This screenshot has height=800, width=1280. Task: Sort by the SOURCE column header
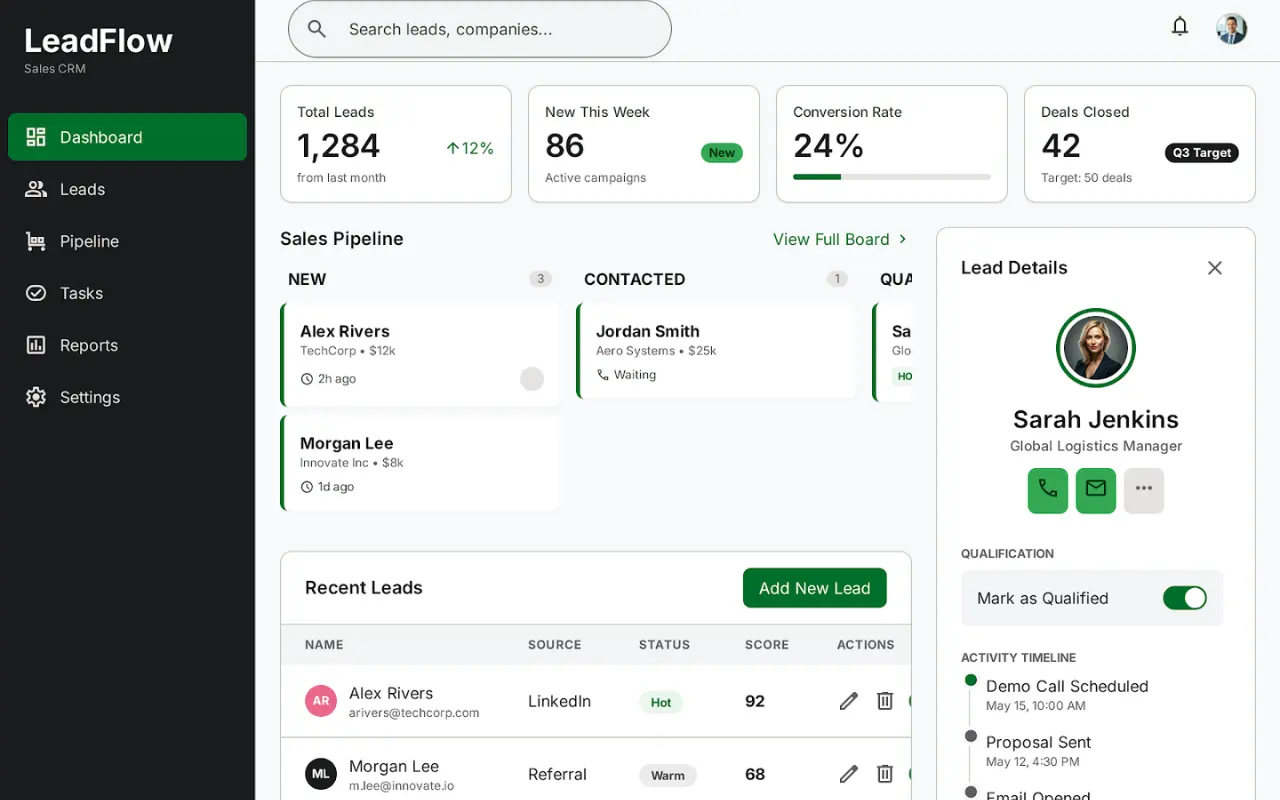click(555, 645)
